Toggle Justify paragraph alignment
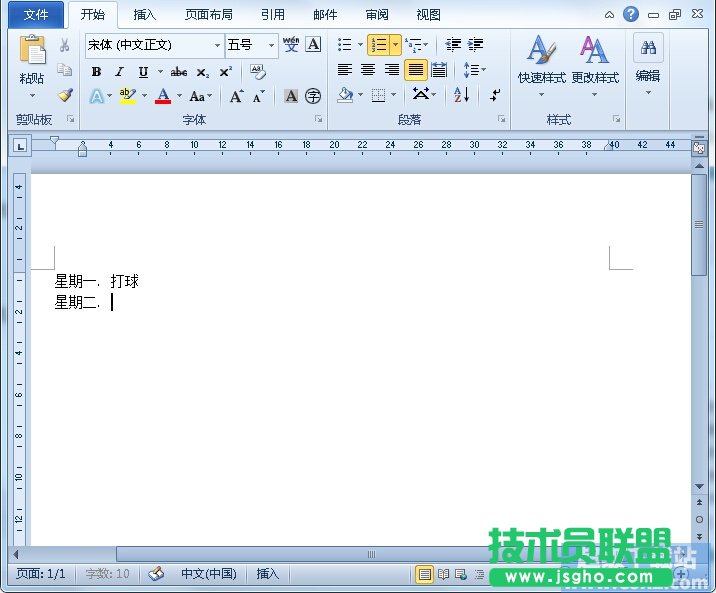 click(415, 70)
